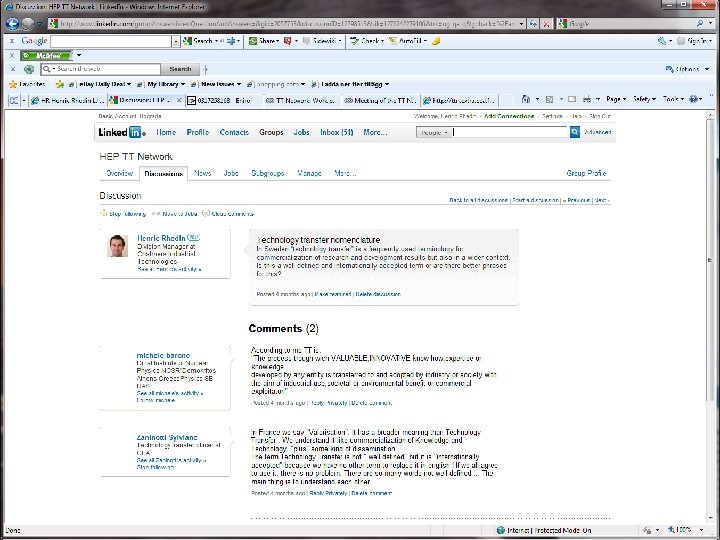
Task: Click the Quick Tabs icon left of tabs
Action: point(14,100)
